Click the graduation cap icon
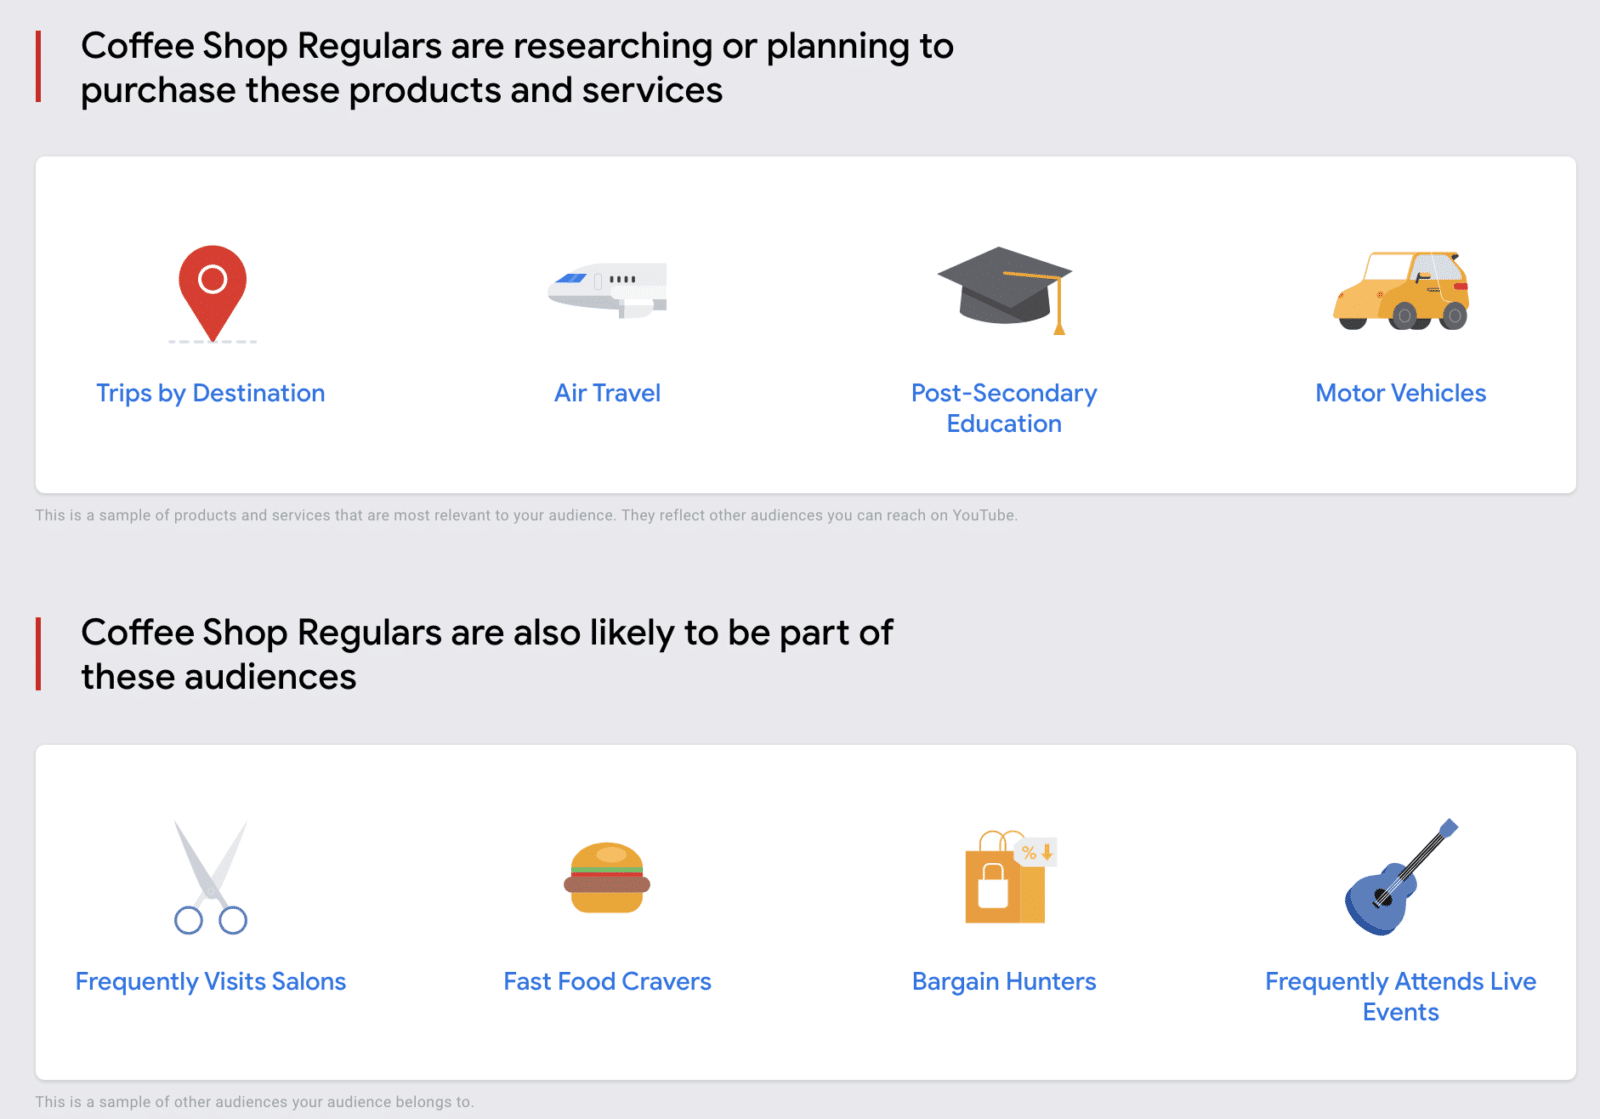Viewport: 1600px width, 1119px height. [x=1004, y=289]
